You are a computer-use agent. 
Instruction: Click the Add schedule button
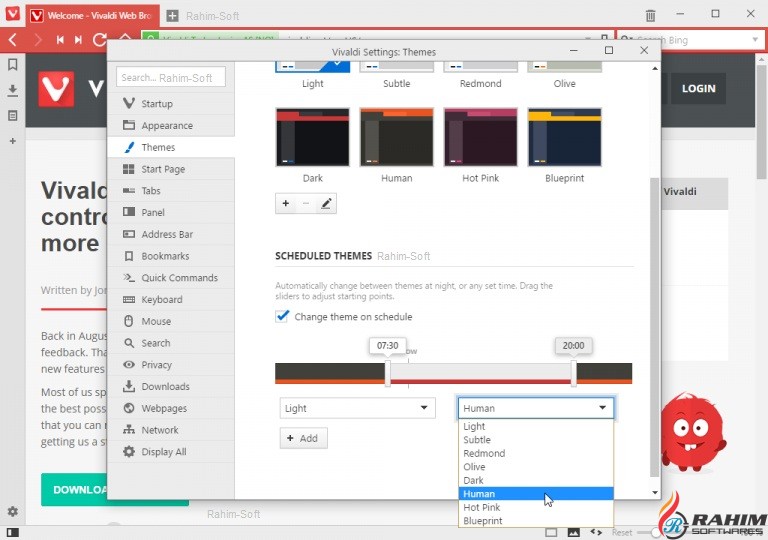(303, 438)
